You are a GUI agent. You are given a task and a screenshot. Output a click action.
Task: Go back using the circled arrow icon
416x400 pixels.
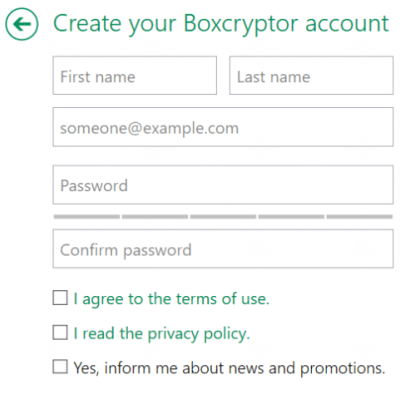click(x=22, y=24)
